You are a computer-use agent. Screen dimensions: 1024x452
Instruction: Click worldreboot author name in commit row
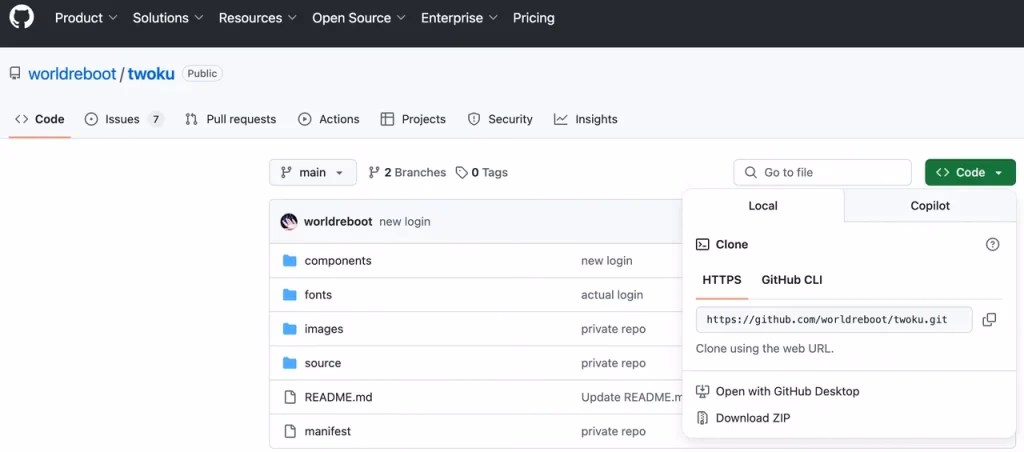(x=338, y=221)
